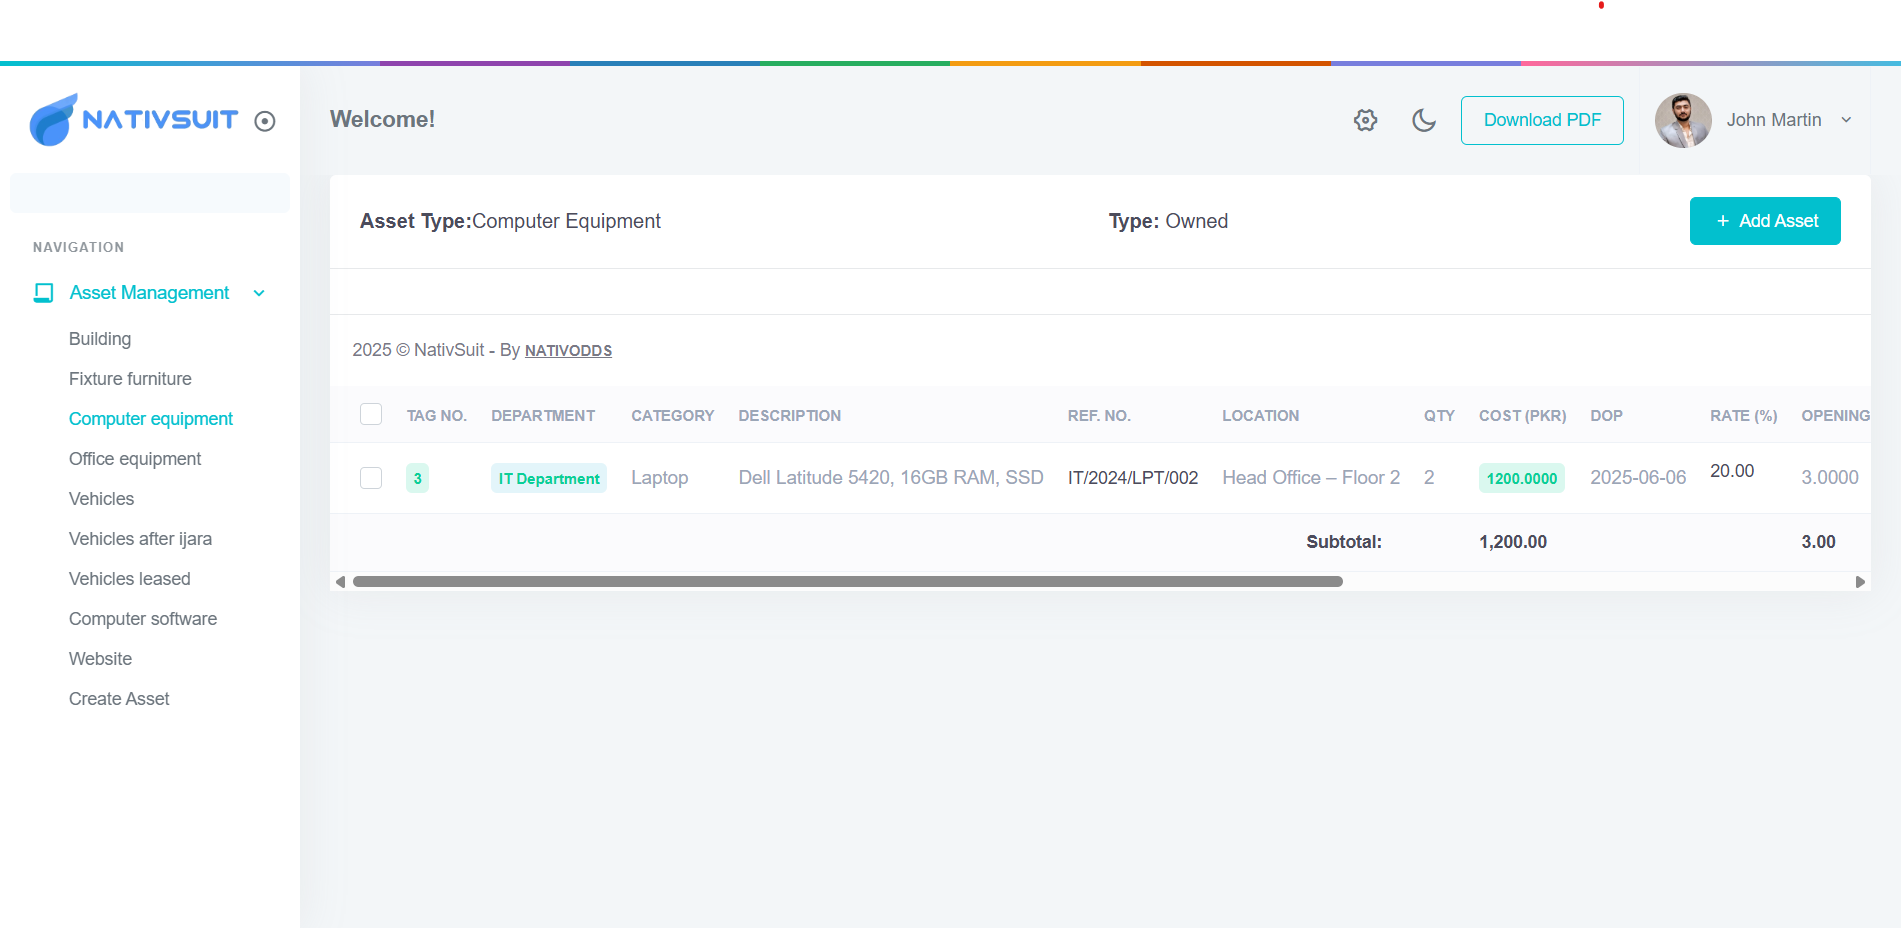The image size is (1901, 928).
Task: Click John Martin's profile avatar
Action: coord(1682,121)
